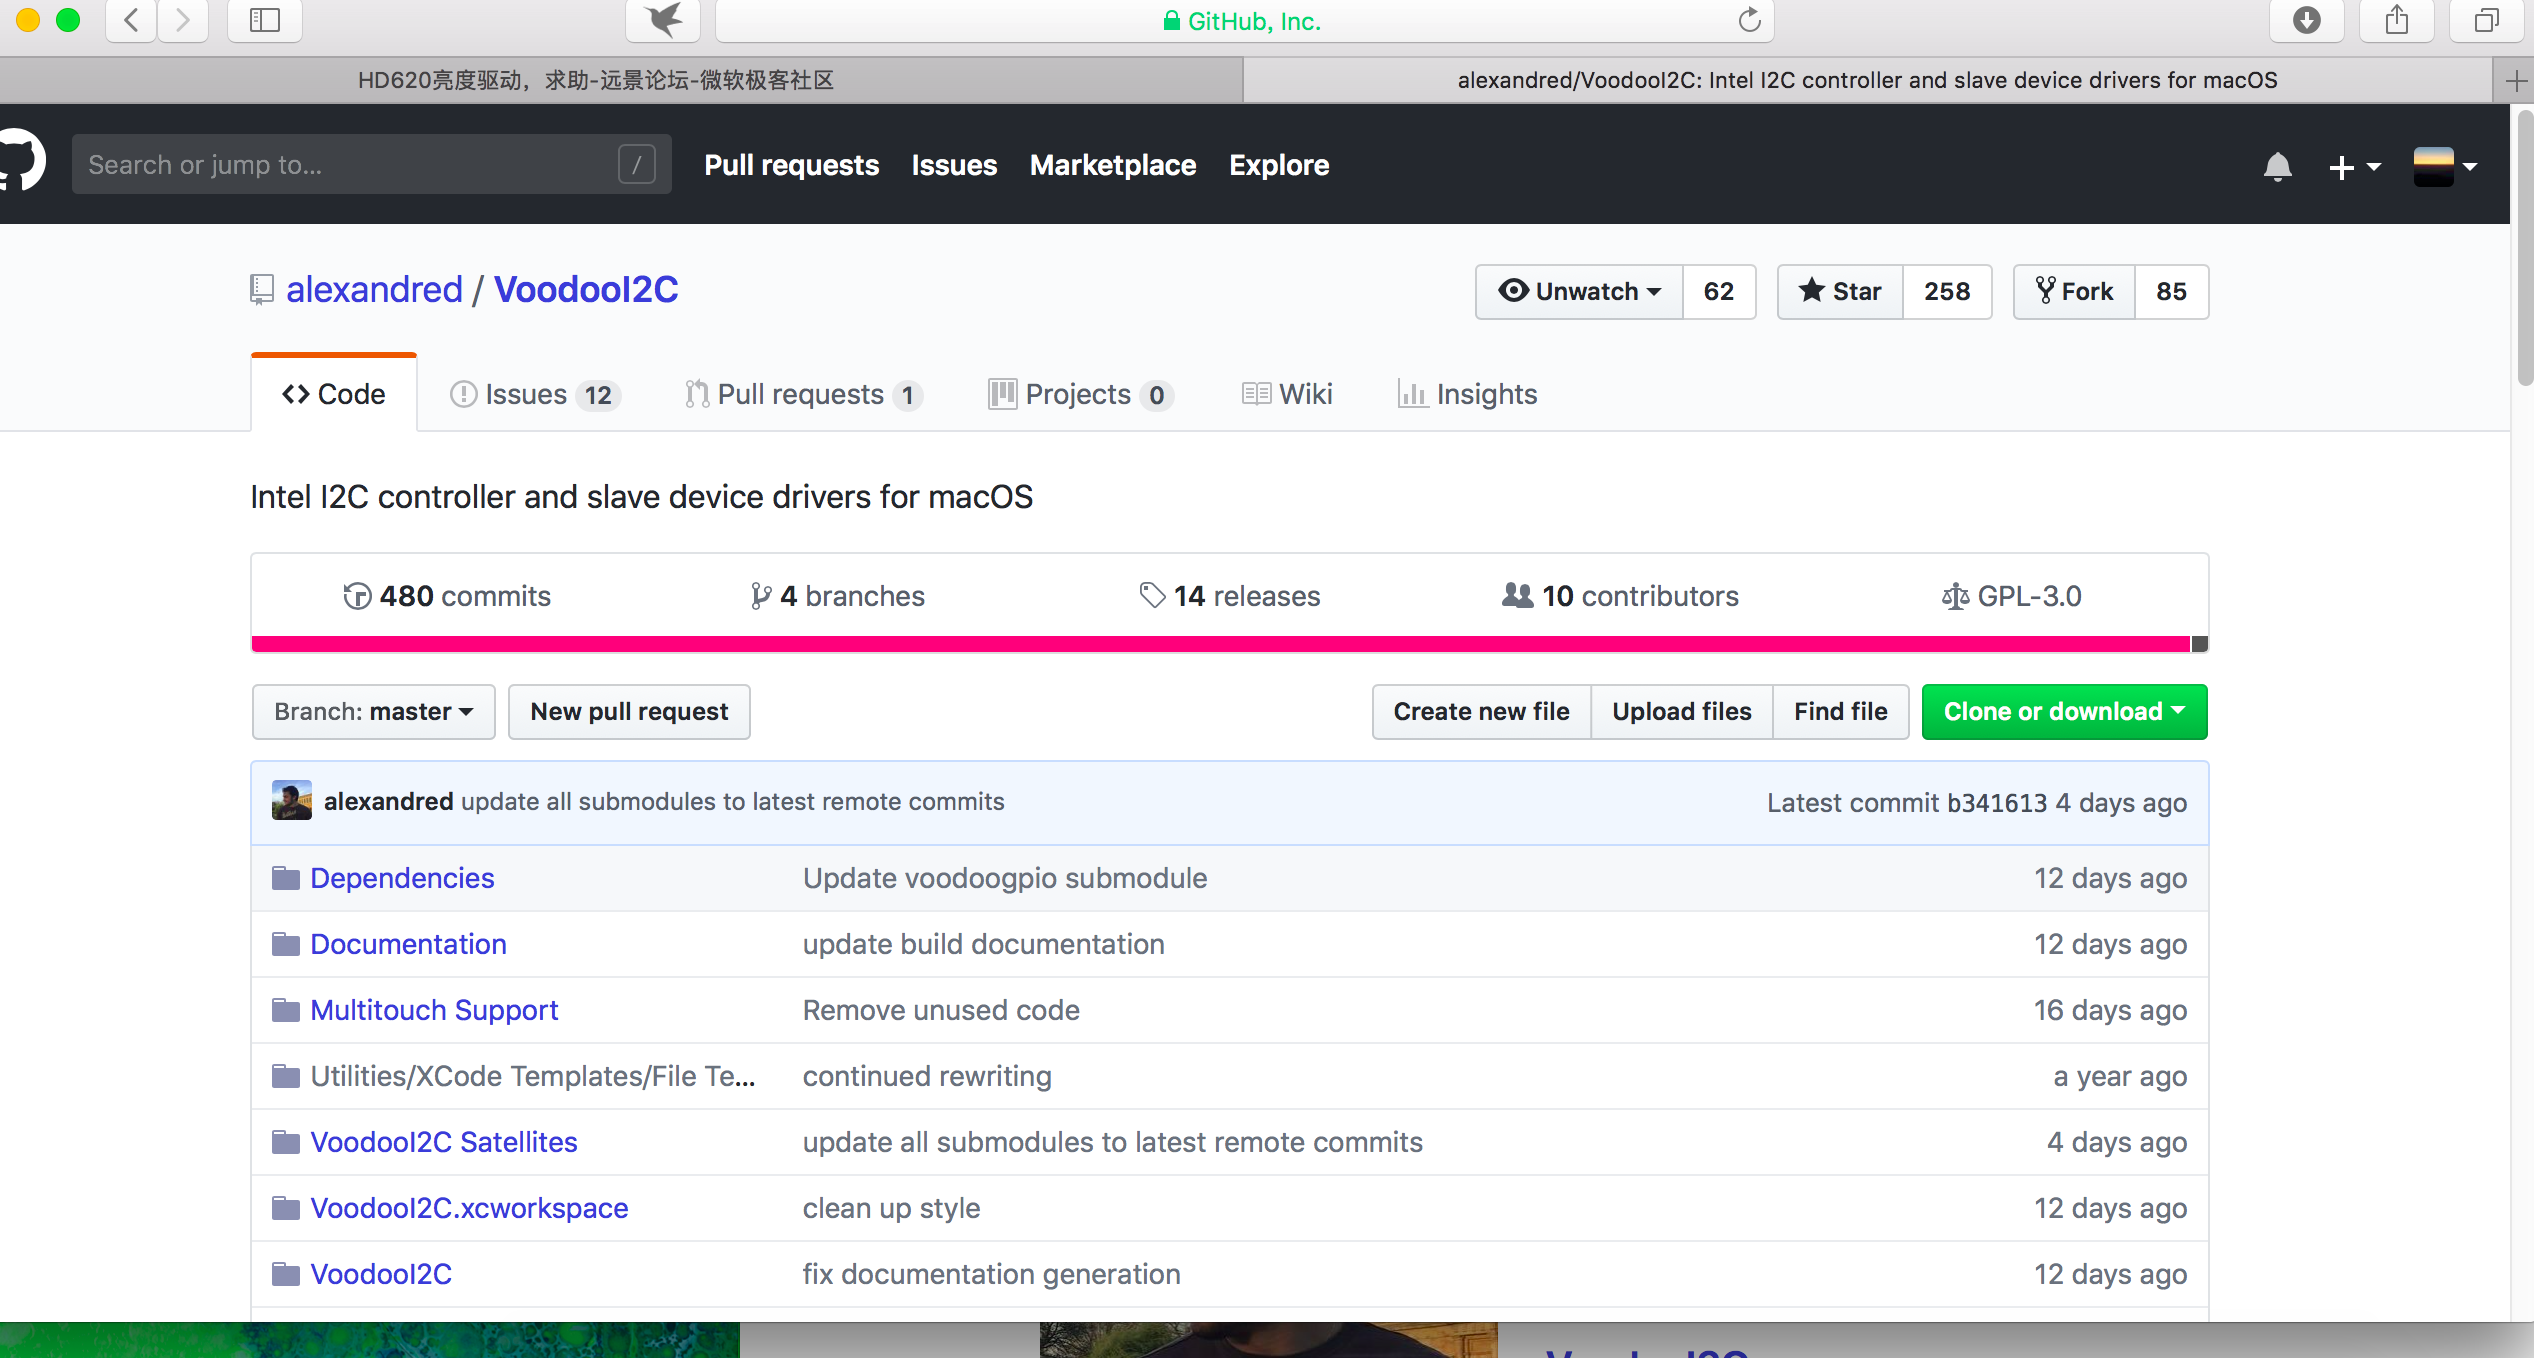Open a new Safari tab
2534x1358 pixels.
(2516, 80)
